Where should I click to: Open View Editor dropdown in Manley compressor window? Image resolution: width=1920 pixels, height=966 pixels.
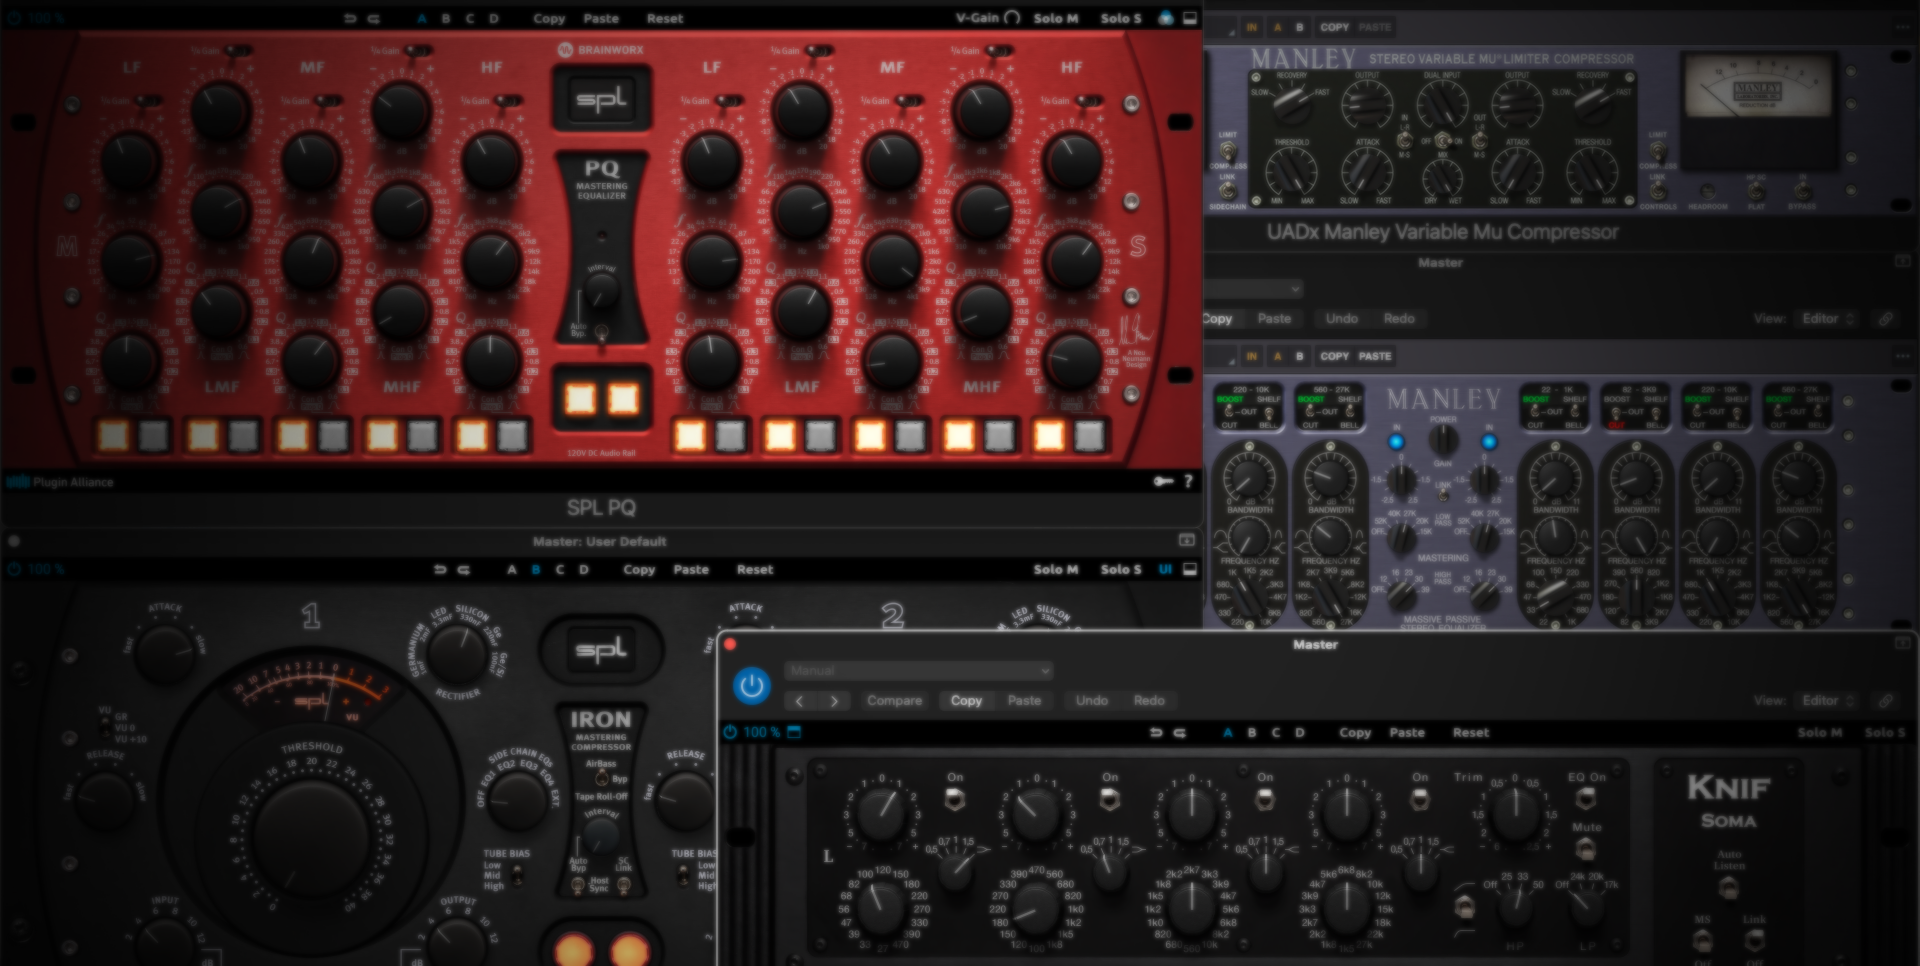tap(1828, 318)
